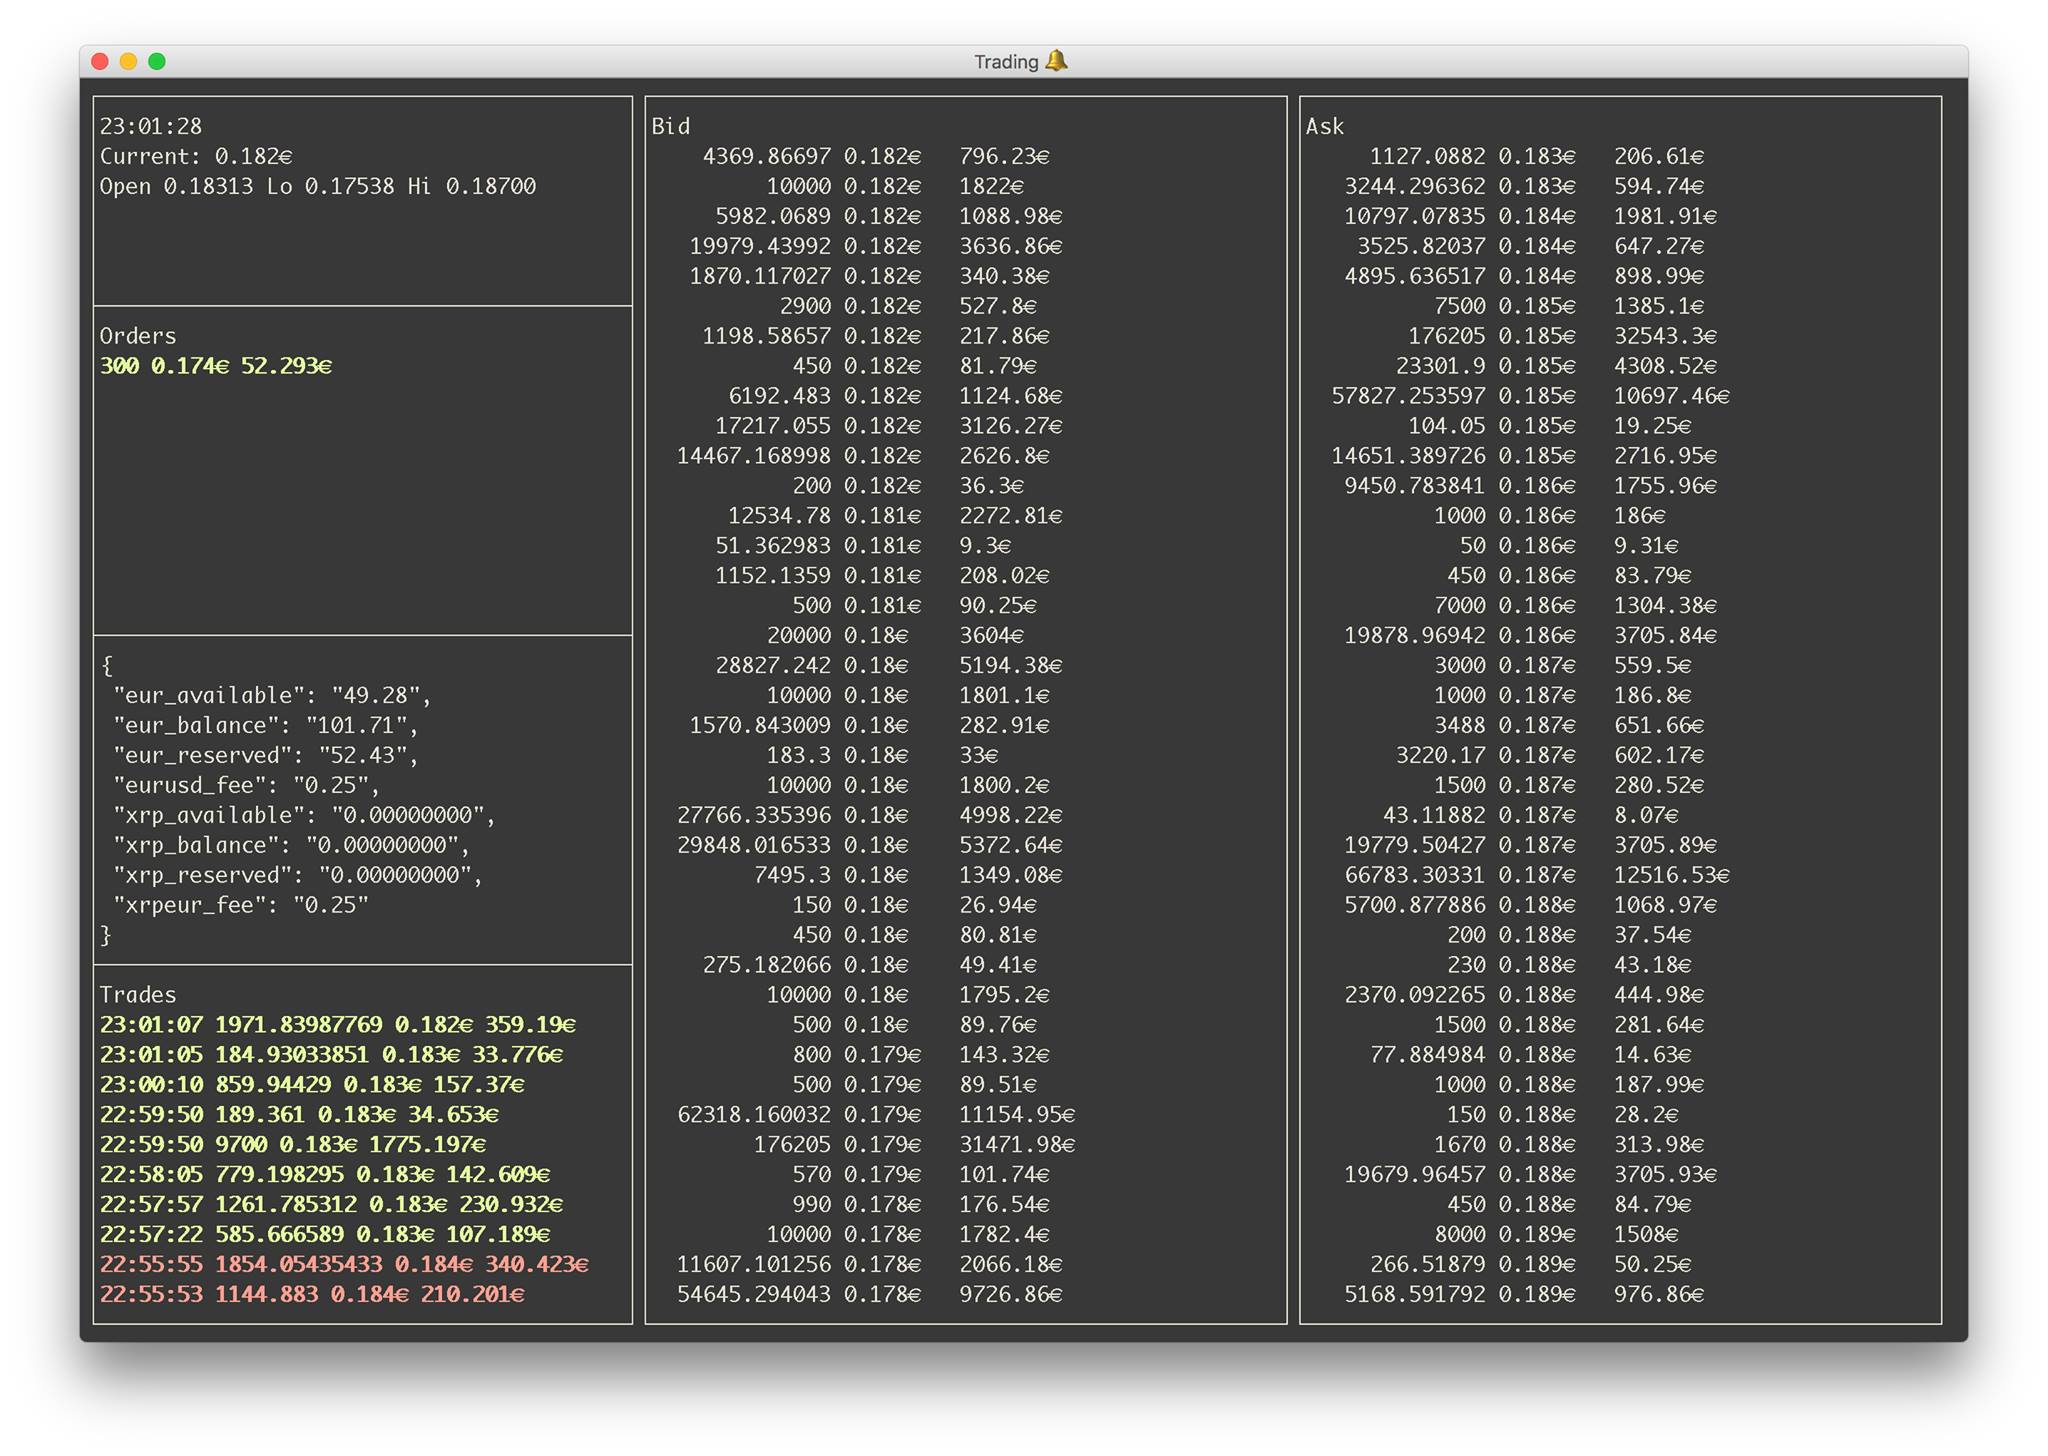Select ask row 66783.30331 at 0.187€
This screenshot has width=2048, height=1456.
1537,875
